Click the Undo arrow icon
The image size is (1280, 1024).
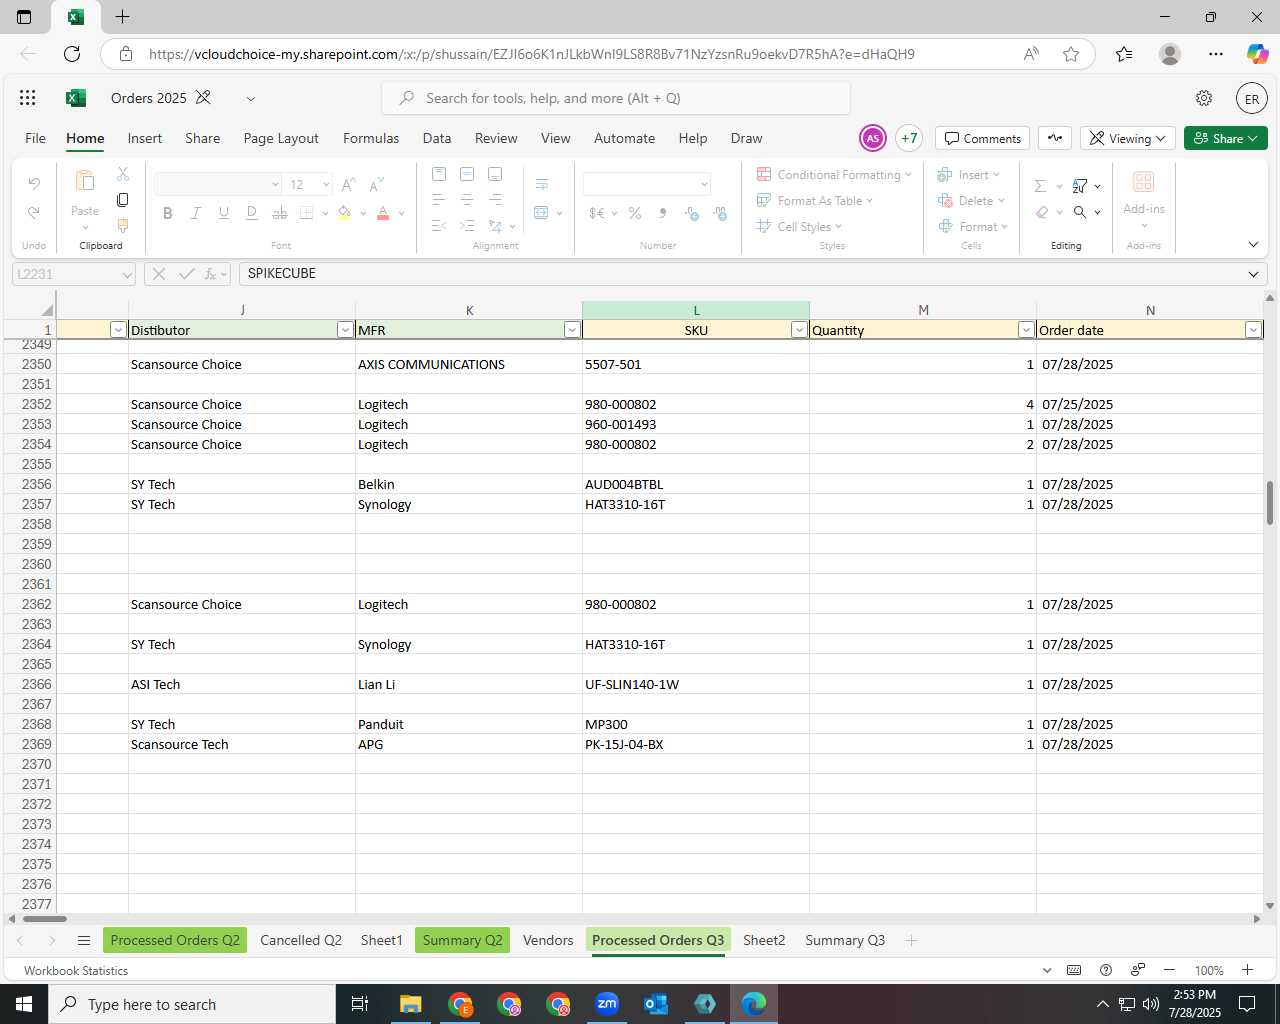[34, 184]
